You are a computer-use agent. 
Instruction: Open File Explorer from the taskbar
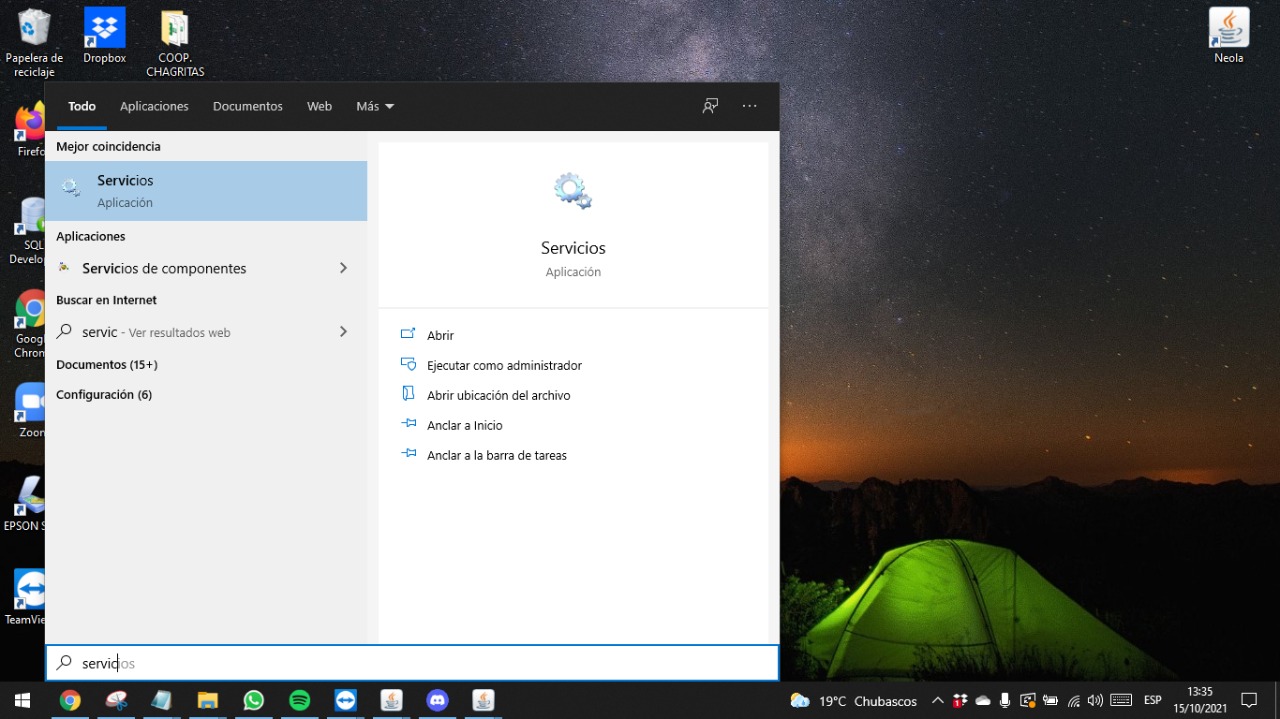pos(208,700)
